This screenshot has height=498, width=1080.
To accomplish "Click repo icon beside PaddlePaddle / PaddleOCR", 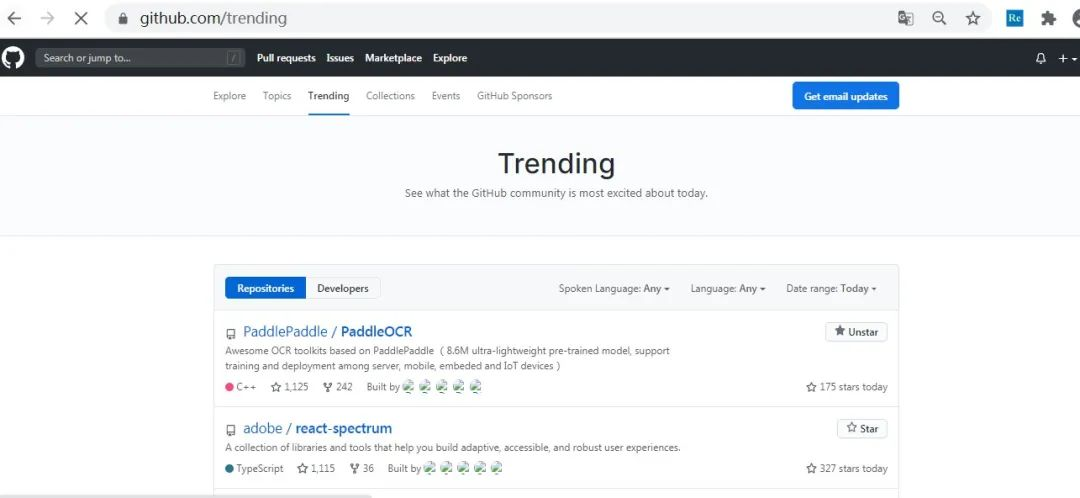I will [x=231, y=334].
